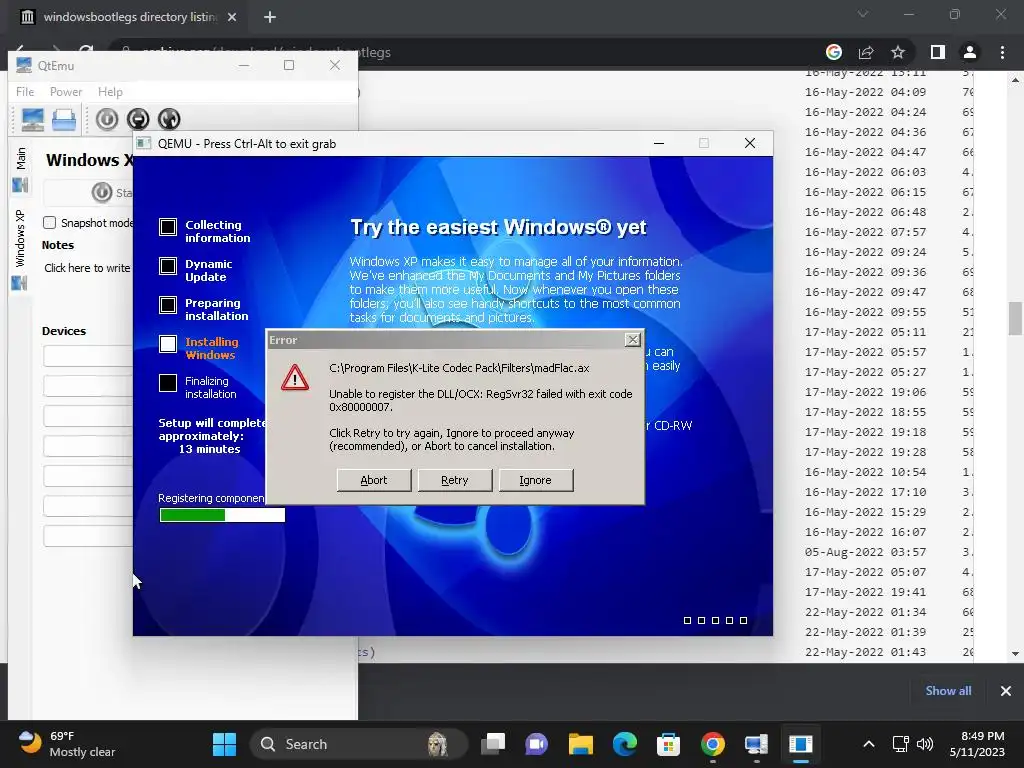
Task: Click the stop machine icon in QtEmu toolbar
Action: click(138, 120)
